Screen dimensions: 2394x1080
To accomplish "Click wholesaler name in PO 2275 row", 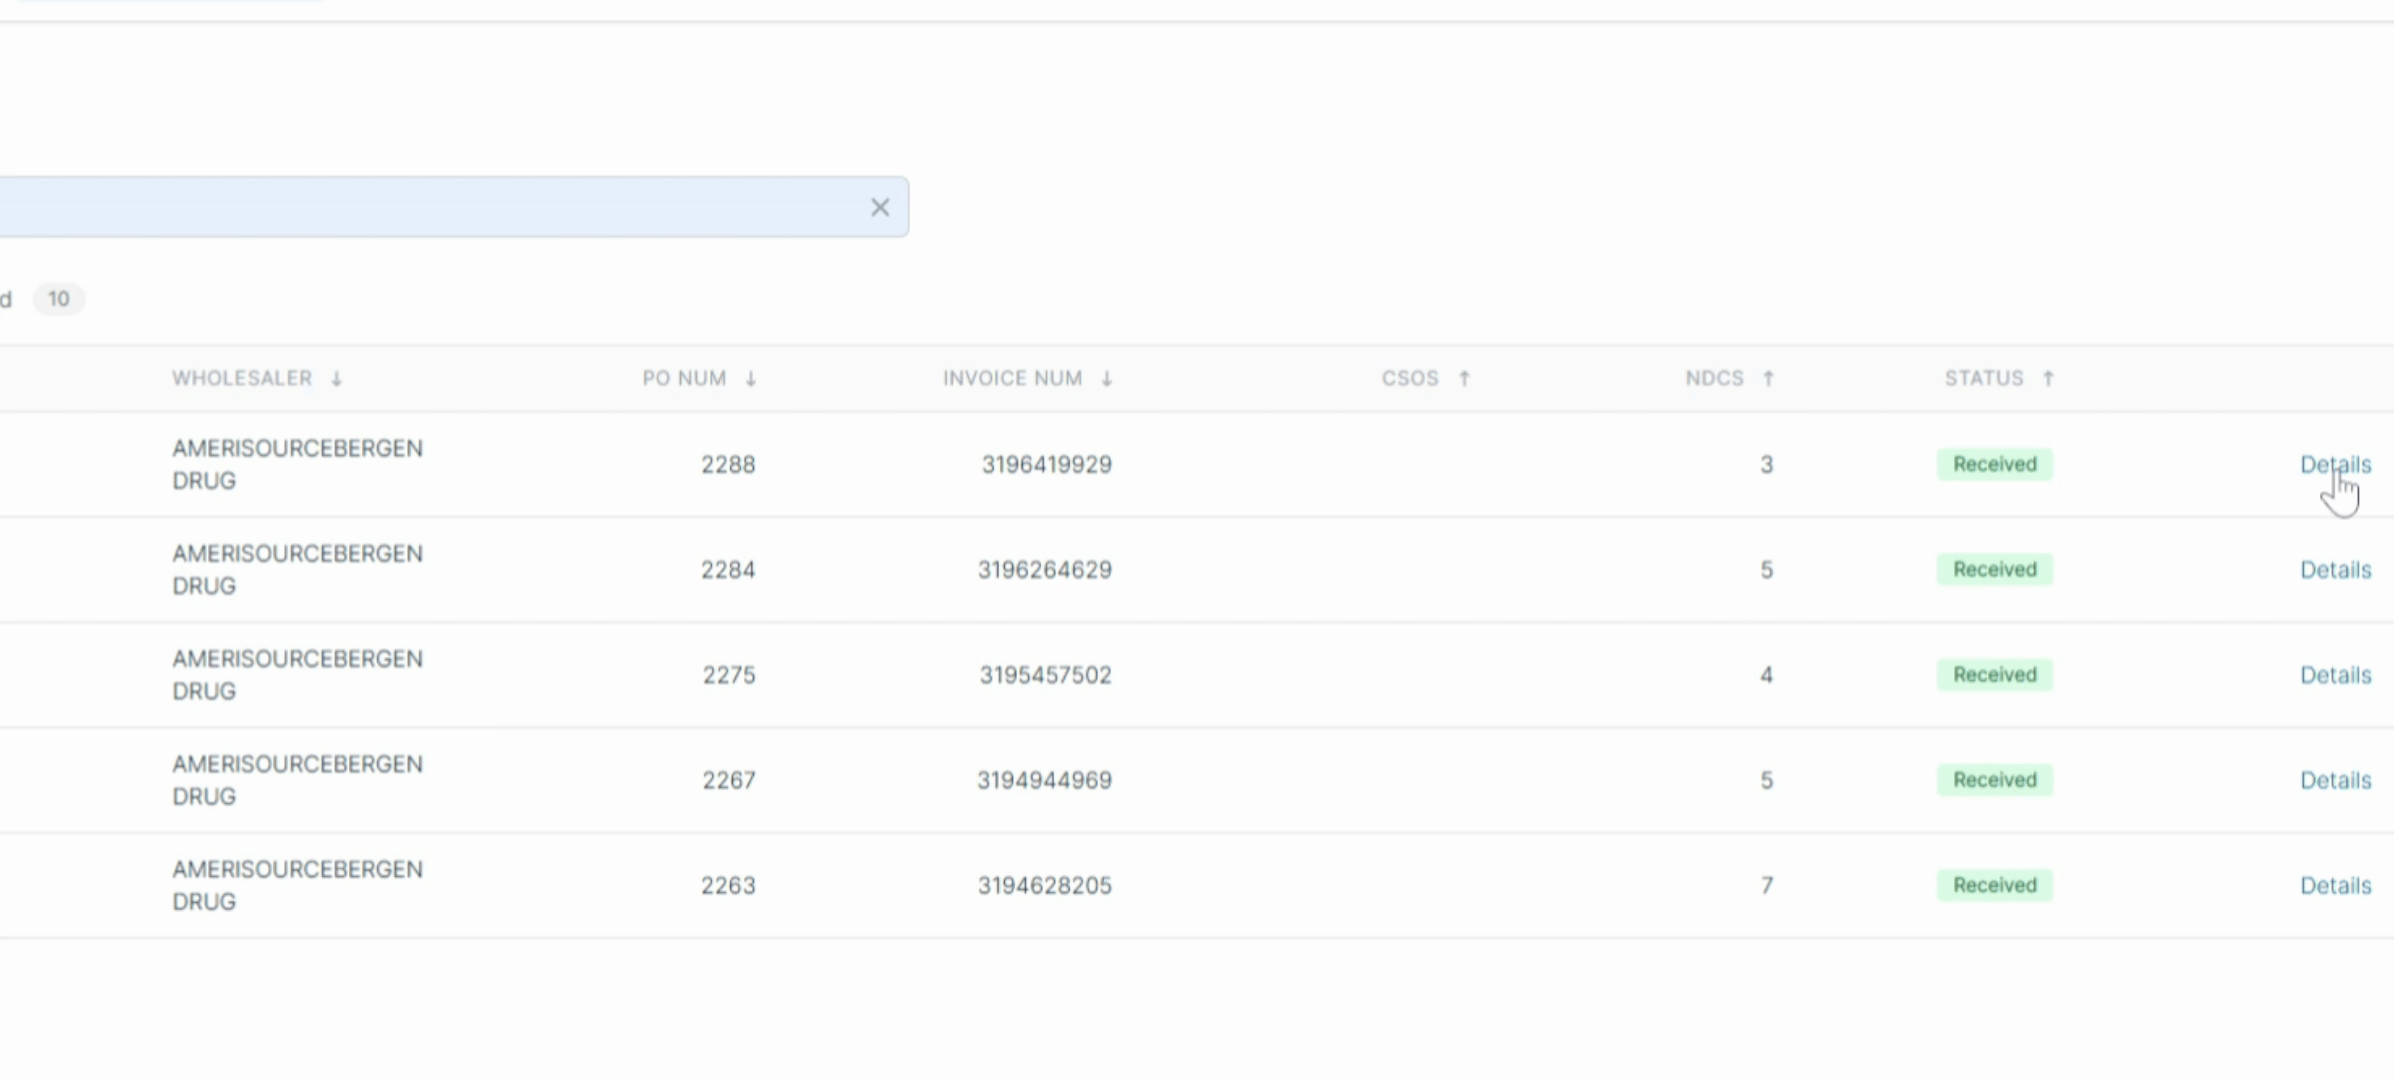I will coord(297,675).
